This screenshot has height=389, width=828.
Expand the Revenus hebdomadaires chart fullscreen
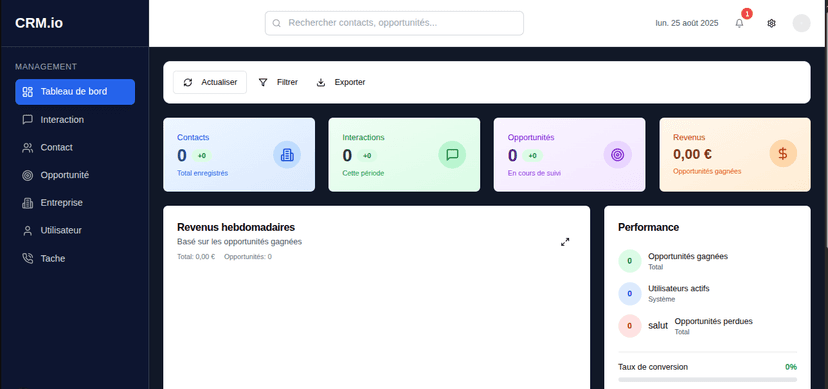tap(565, 242)
